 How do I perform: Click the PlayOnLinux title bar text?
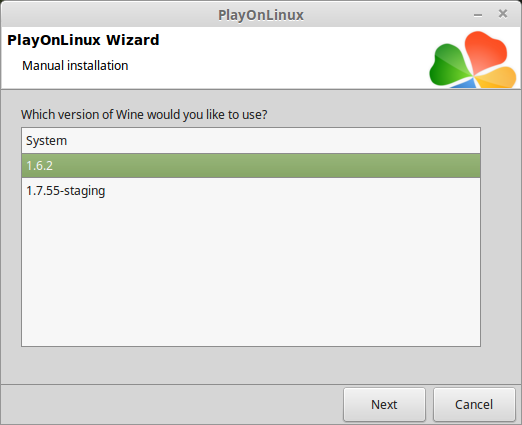(x=261, y=15)
